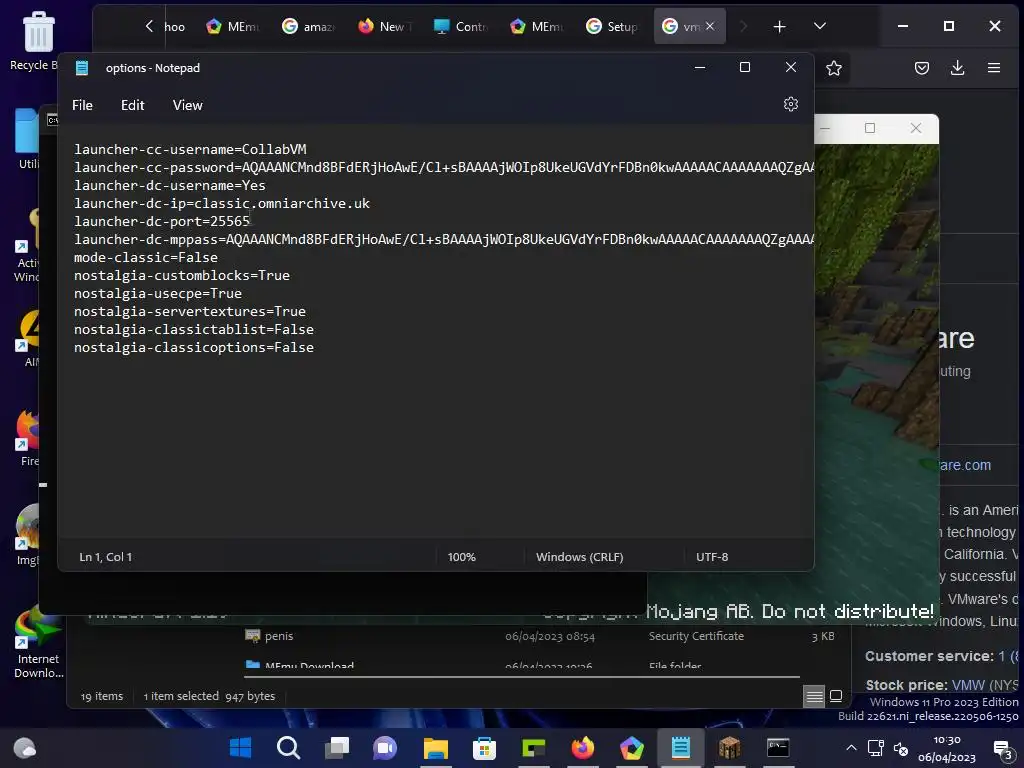Switch to first MEmu tab in Firefox
Screen dimensions: 1024x768
(232, 27)
